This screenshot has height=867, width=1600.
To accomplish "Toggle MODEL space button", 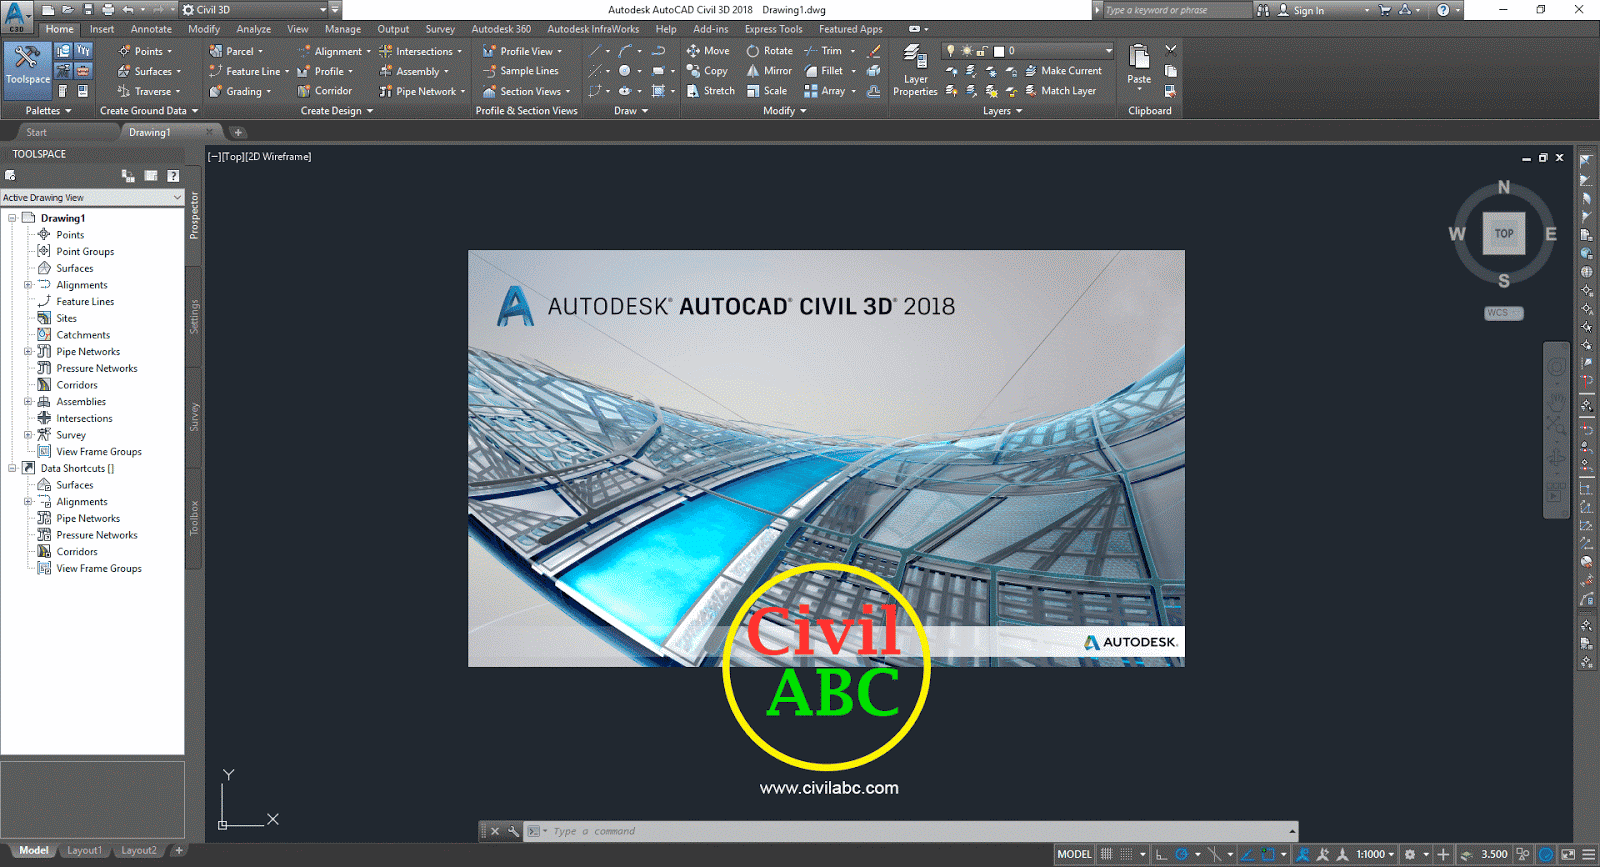I will click(x=1075, y=854).
